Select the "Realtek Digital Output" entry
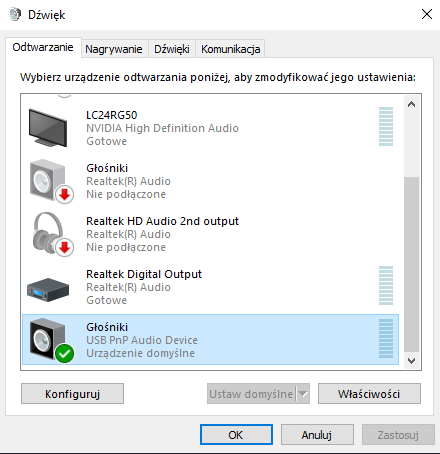This screenshot has height=454, width=440. point(144,274)
